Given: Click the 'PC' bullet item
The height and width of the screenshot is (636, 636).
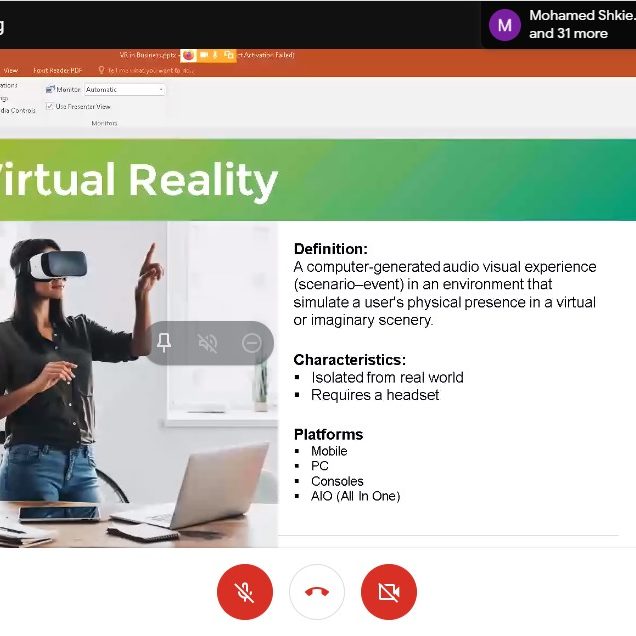Looking at the screenshot, I should point(320,466).
